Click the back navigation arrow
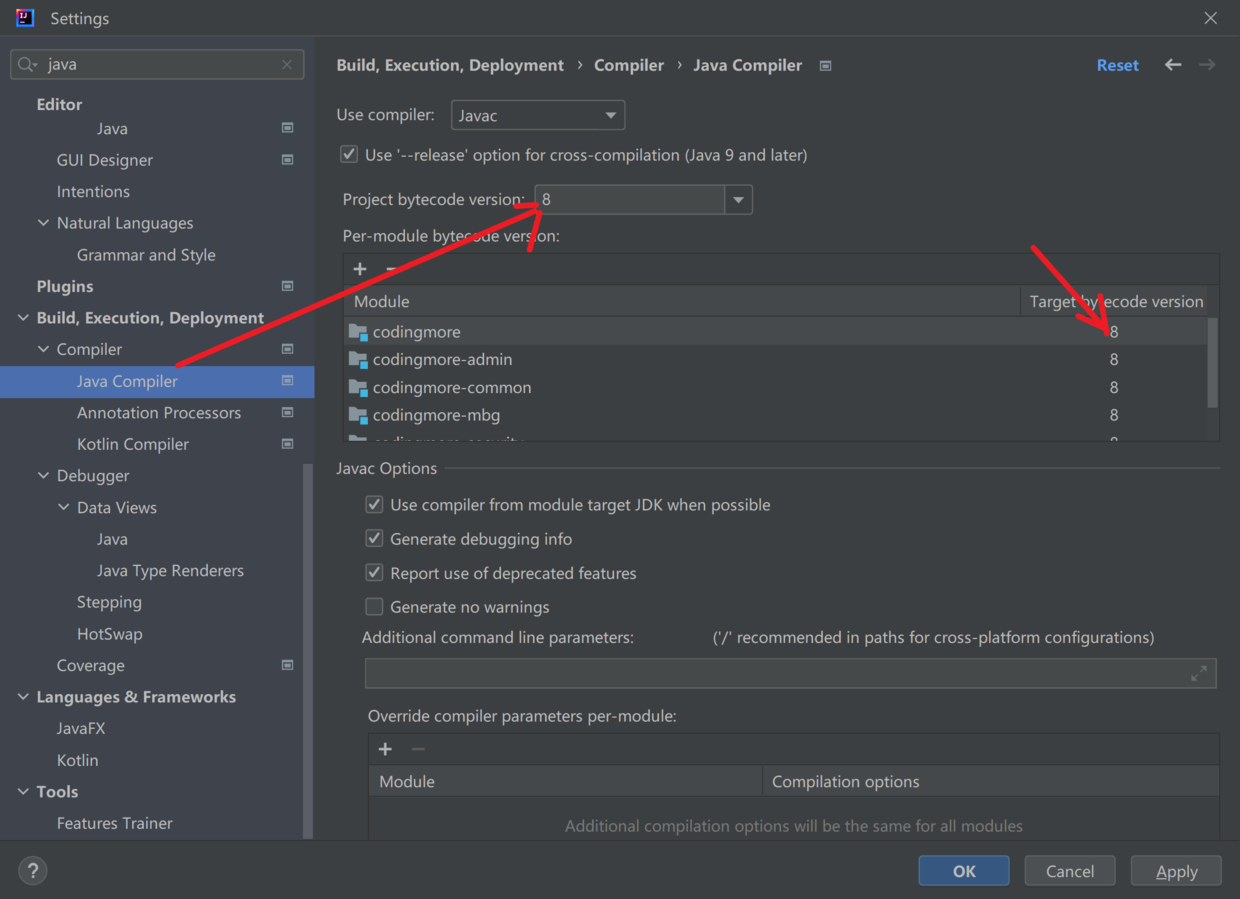 (x=1173, y=65)
